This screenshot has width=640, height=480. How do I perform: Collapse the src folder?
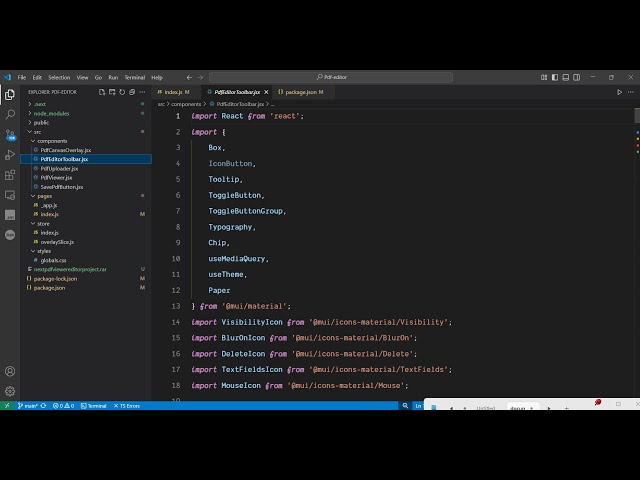(87, 132)
